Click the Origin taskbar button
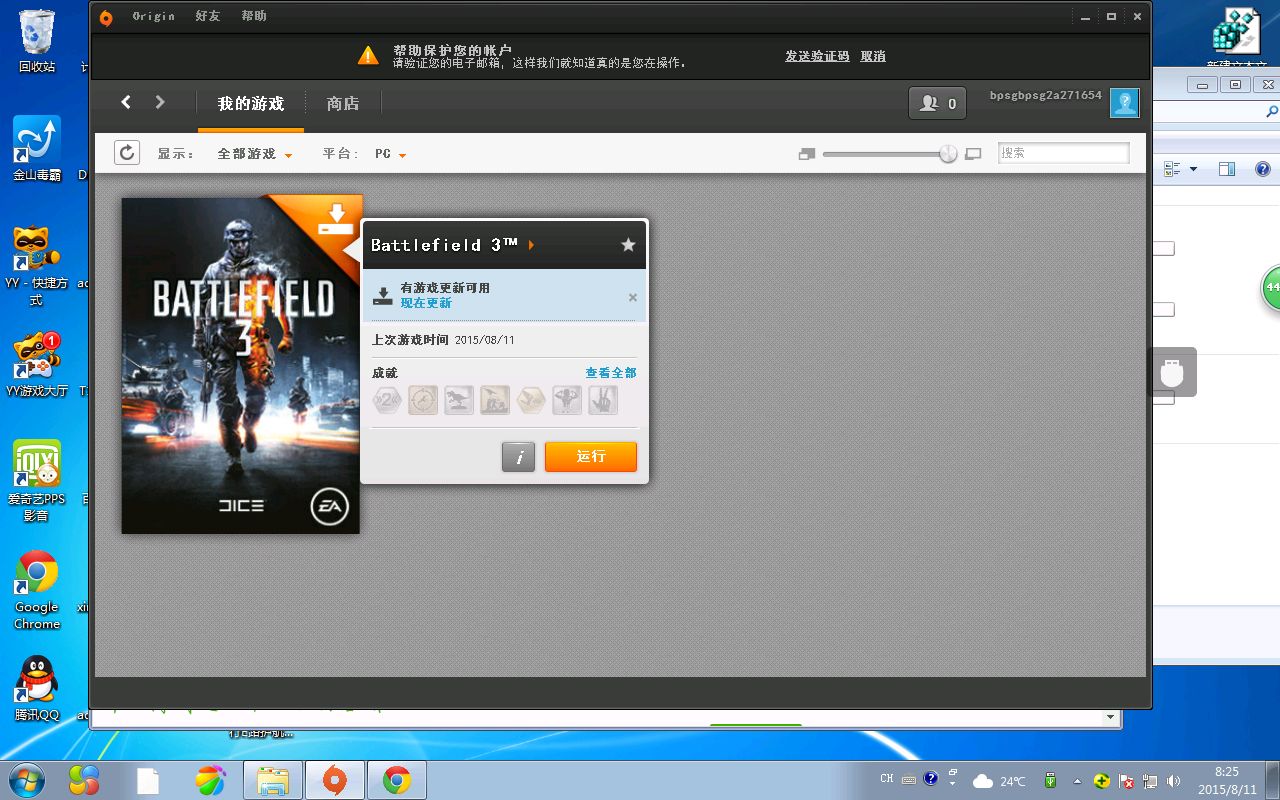1280x800 pixels. 335,781
